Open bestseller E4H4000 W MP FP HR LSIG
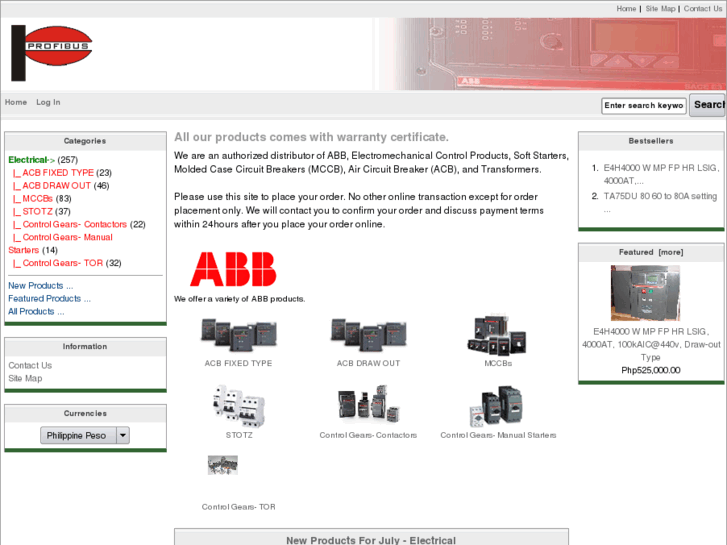727x545 pixels. [x=661, y=174]
